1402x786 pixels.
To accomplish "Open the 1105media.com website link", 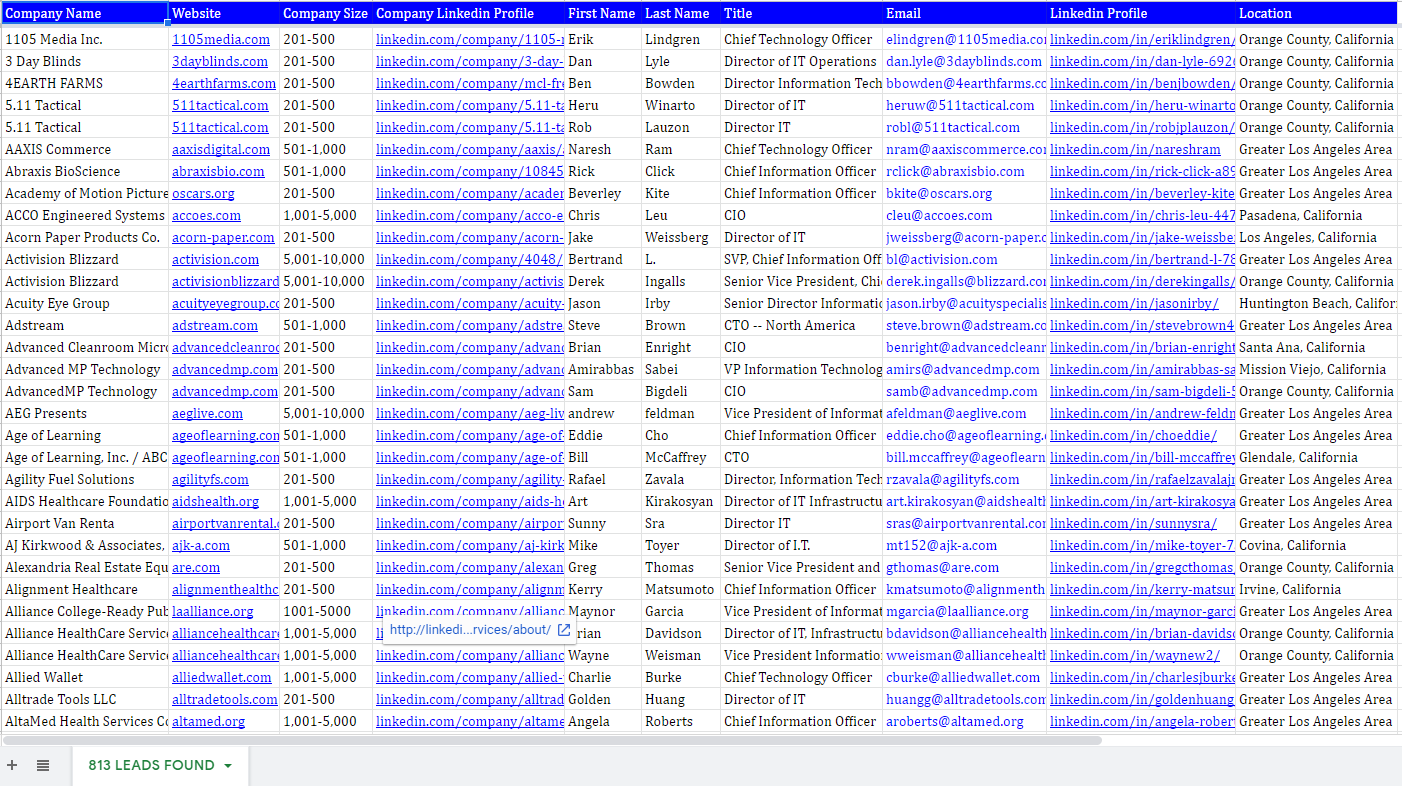I will (221, 40).
